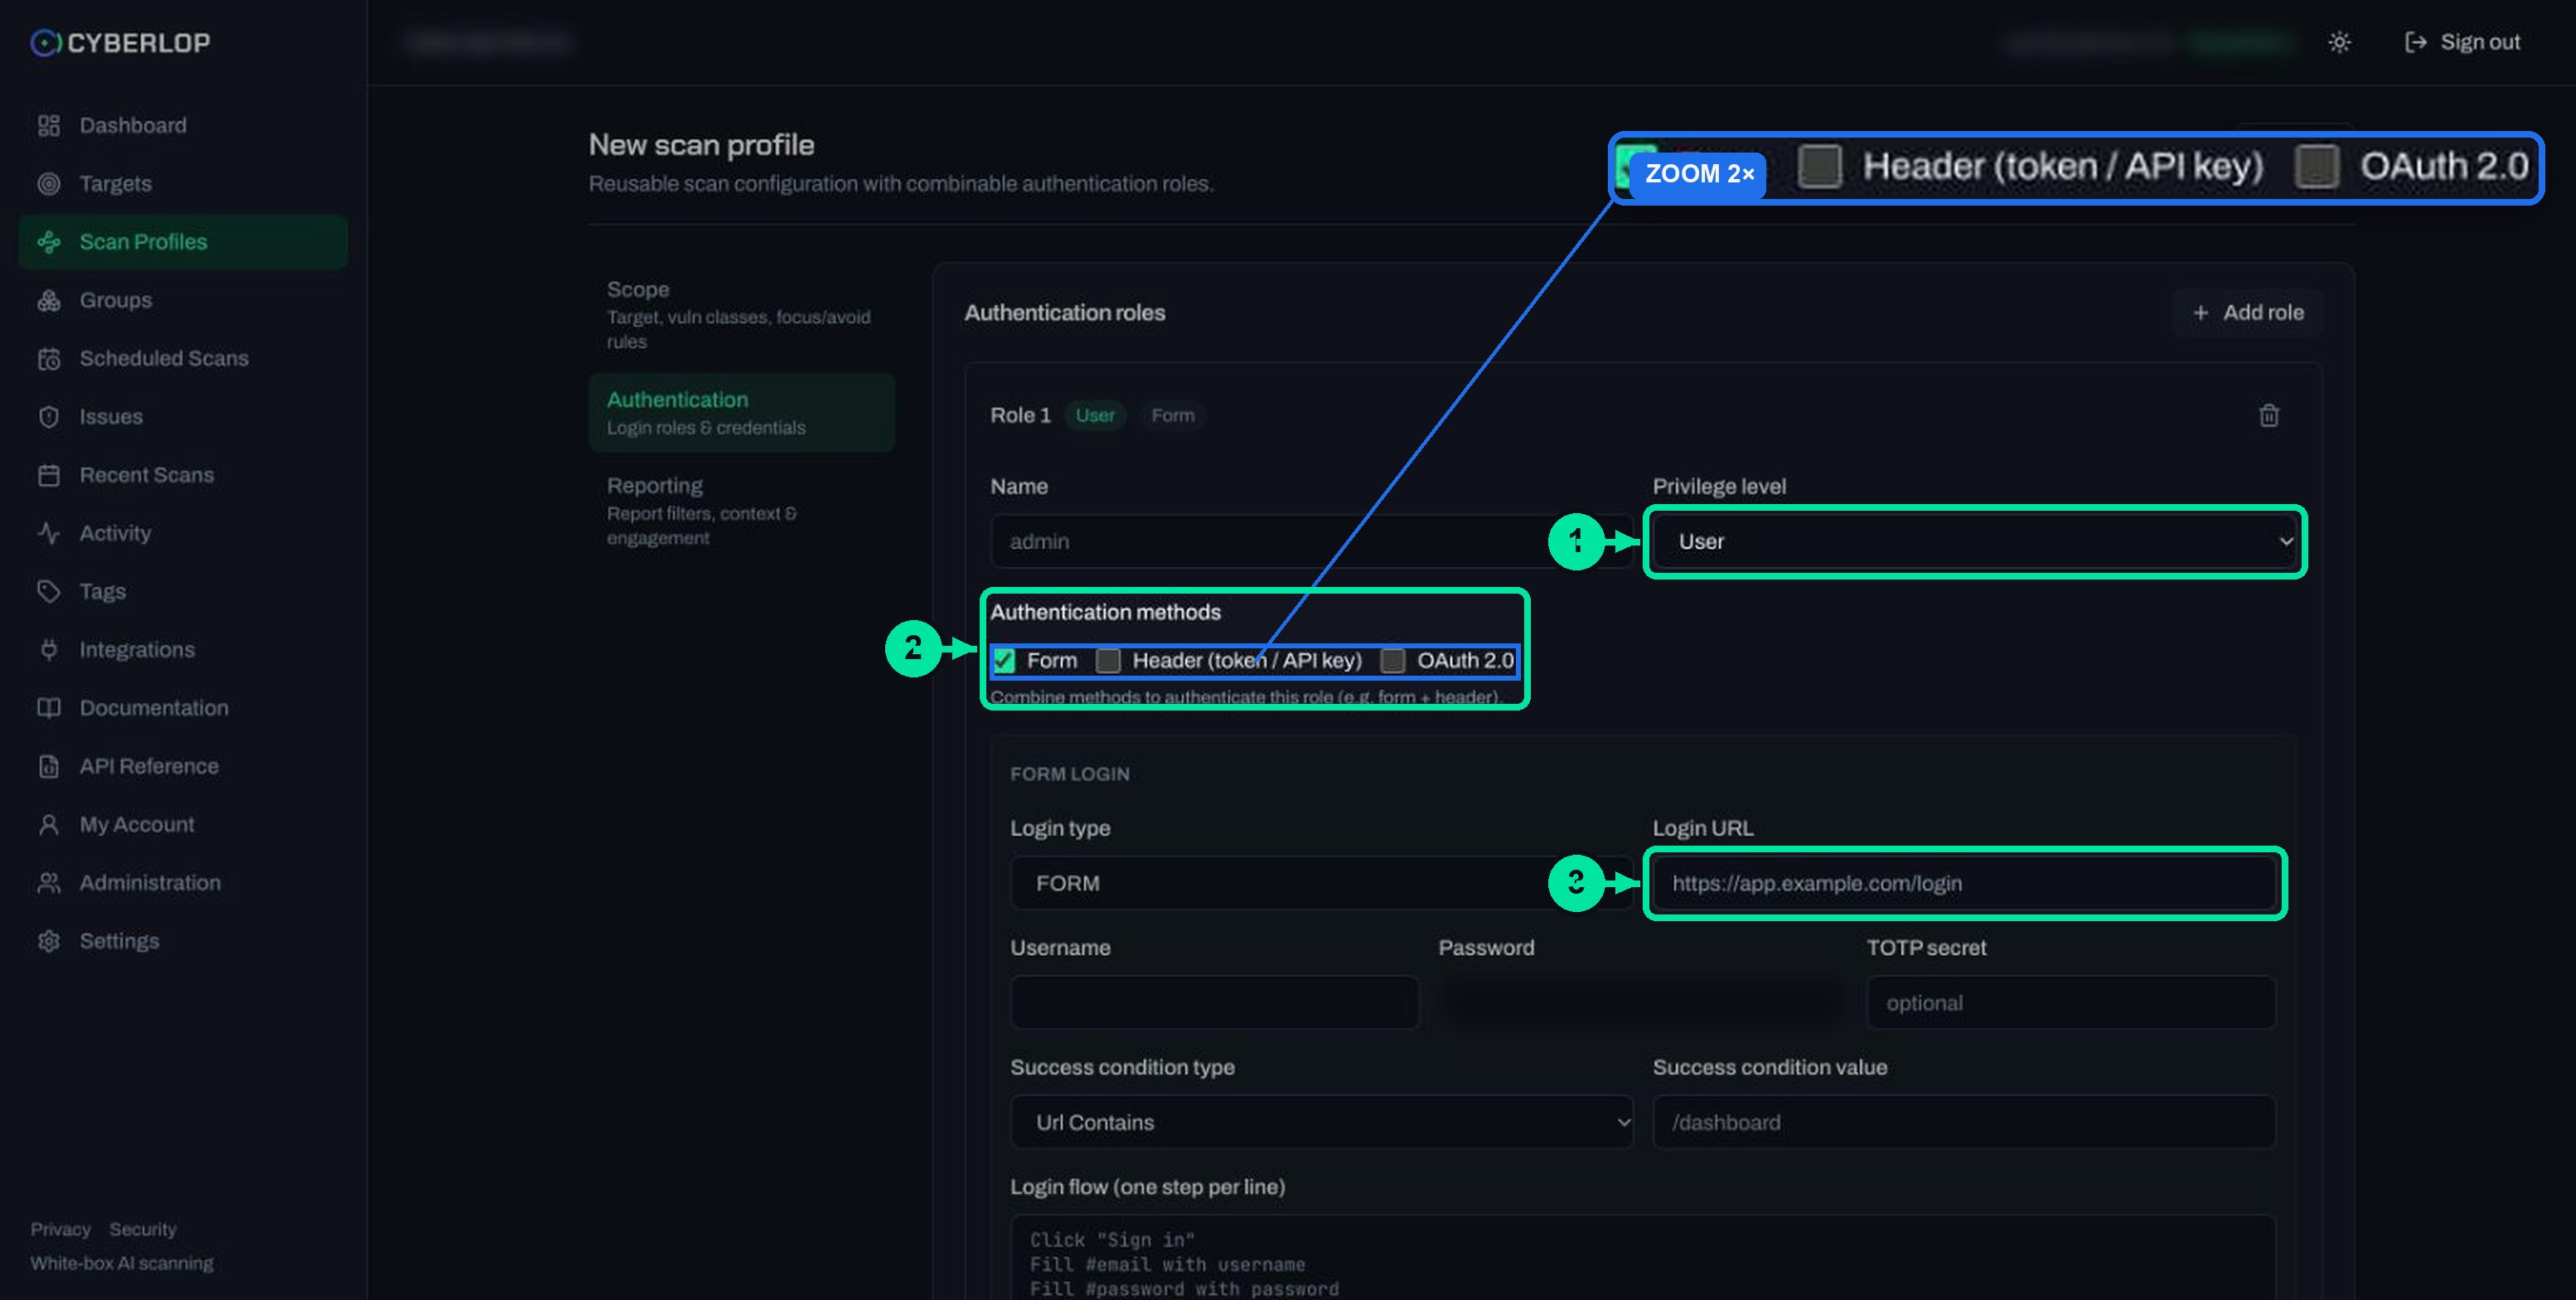
Task: Open the Security footer link
Action: pos(143,1229)
